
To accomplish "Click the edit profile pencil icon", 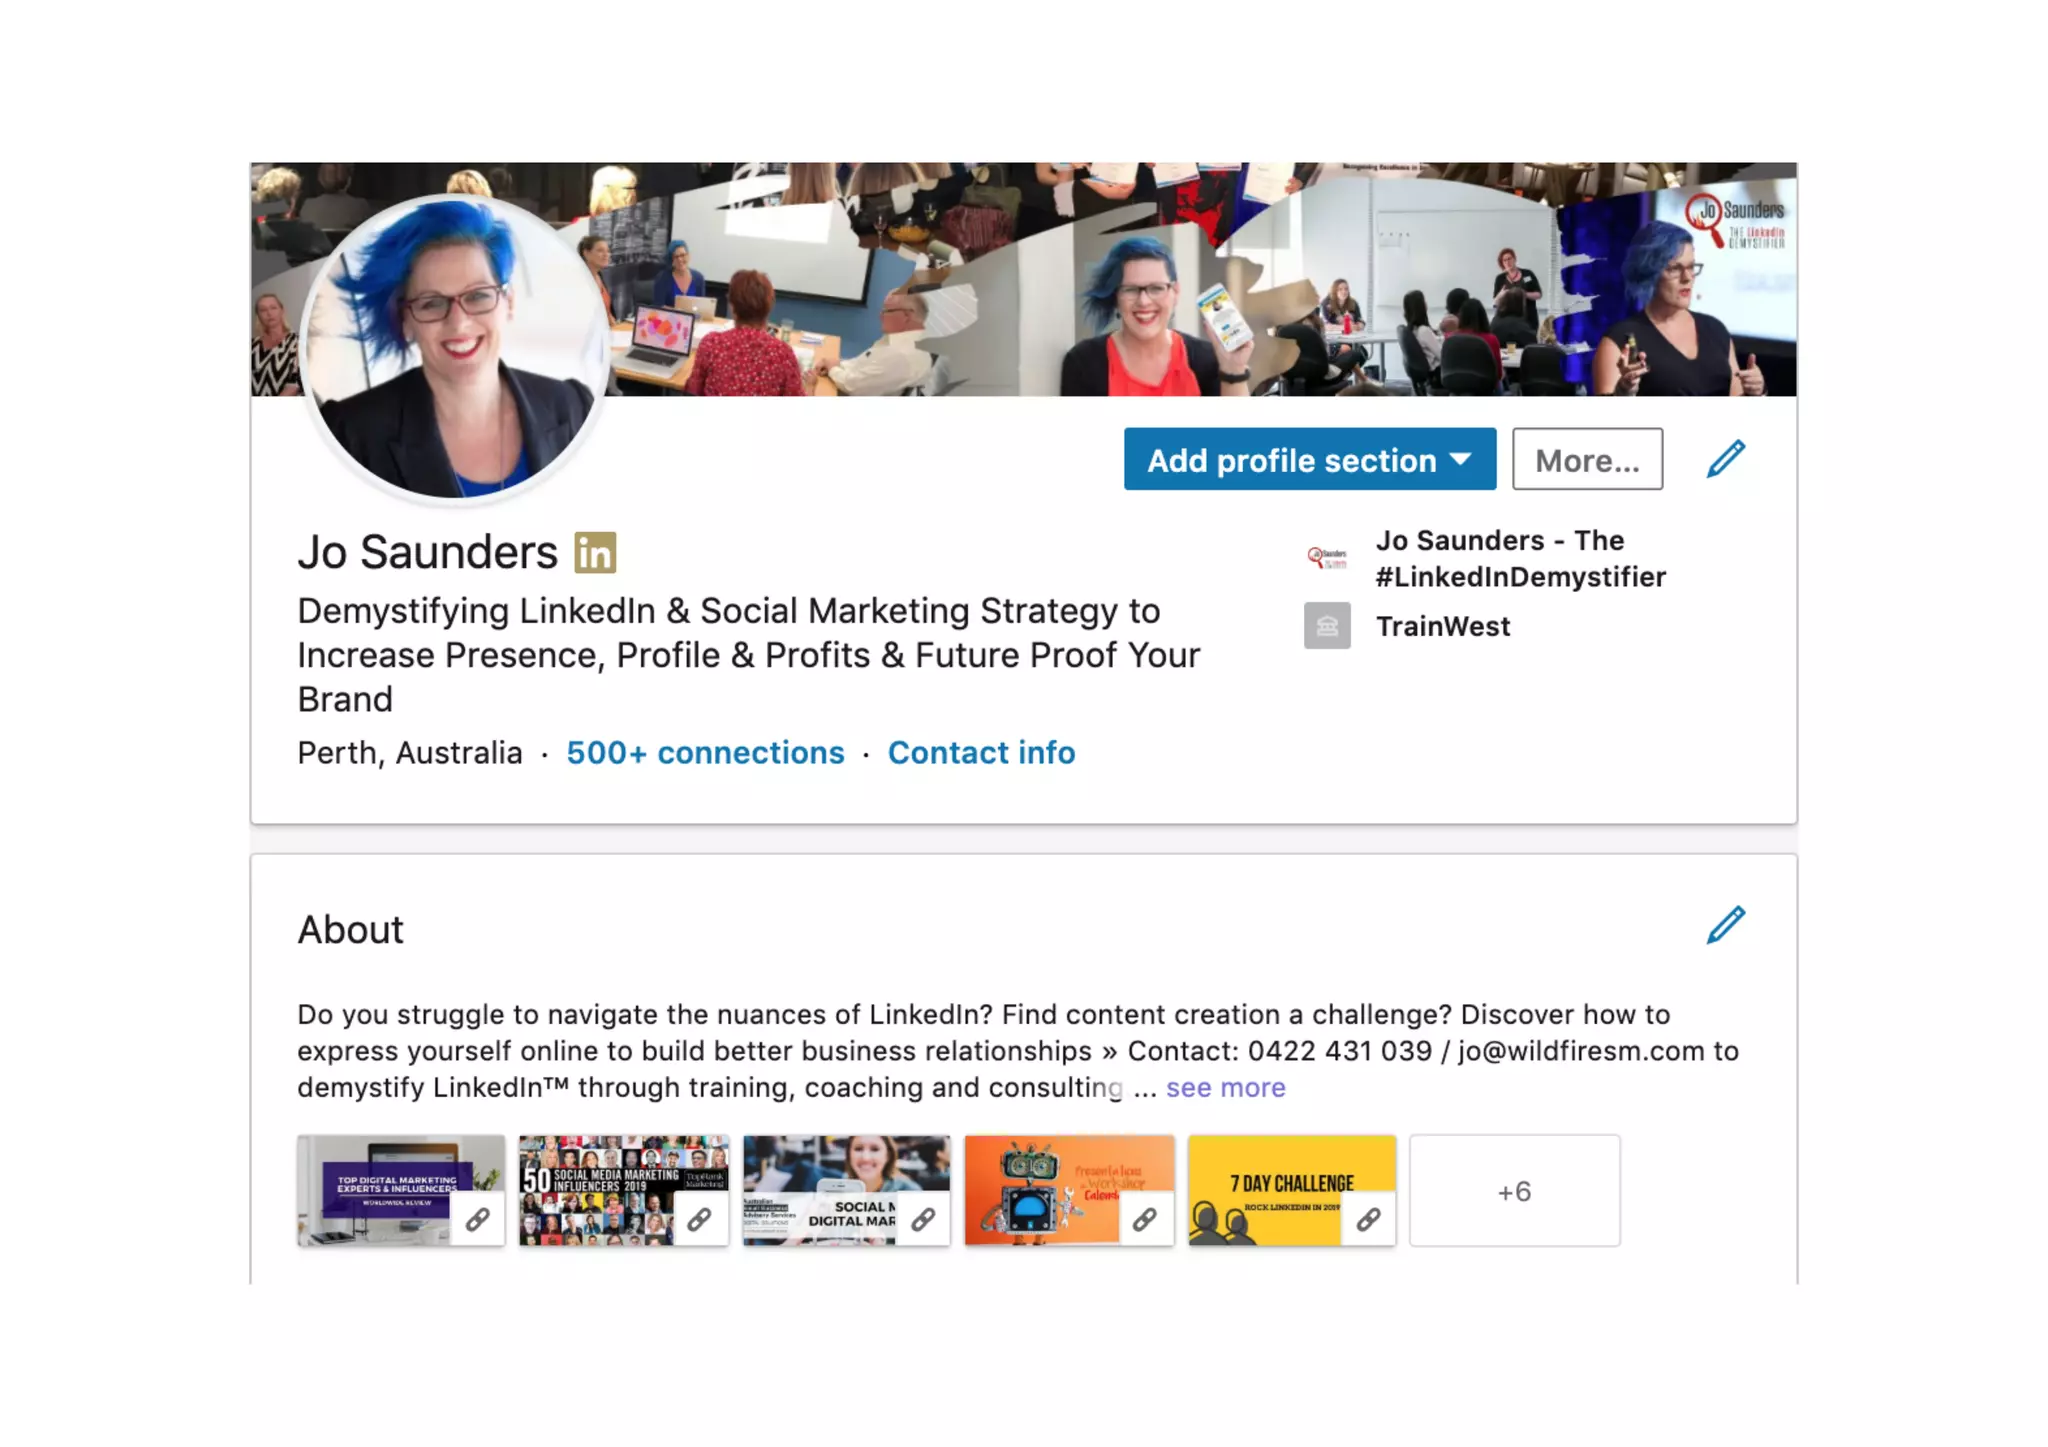I will pyautogui.click(x=1725, y=459).
